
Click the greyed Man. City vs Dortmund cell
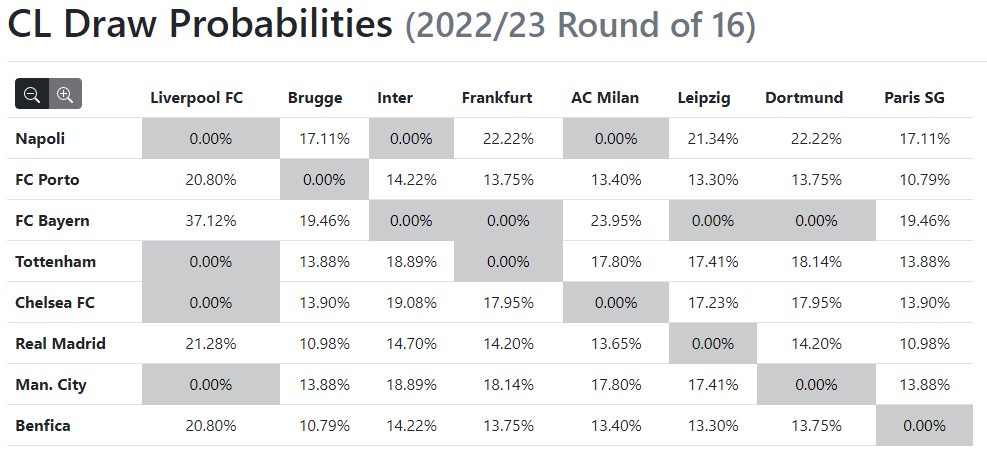click(x=816, y=385)
